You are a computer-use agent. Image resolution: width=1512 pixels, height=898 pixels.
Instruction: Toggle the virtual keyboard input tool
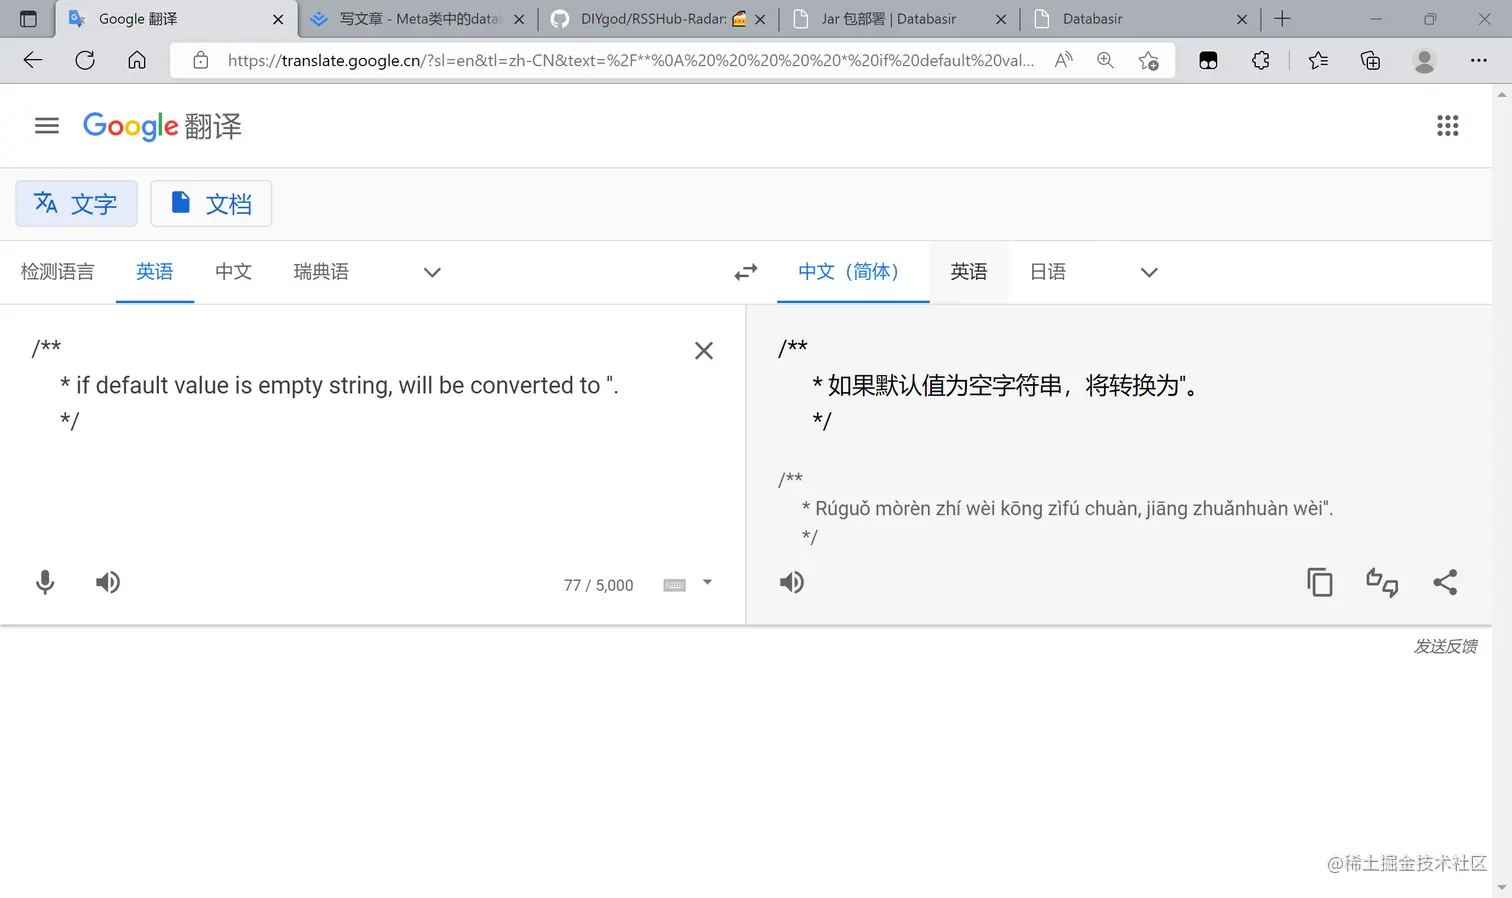click(675, 585)
